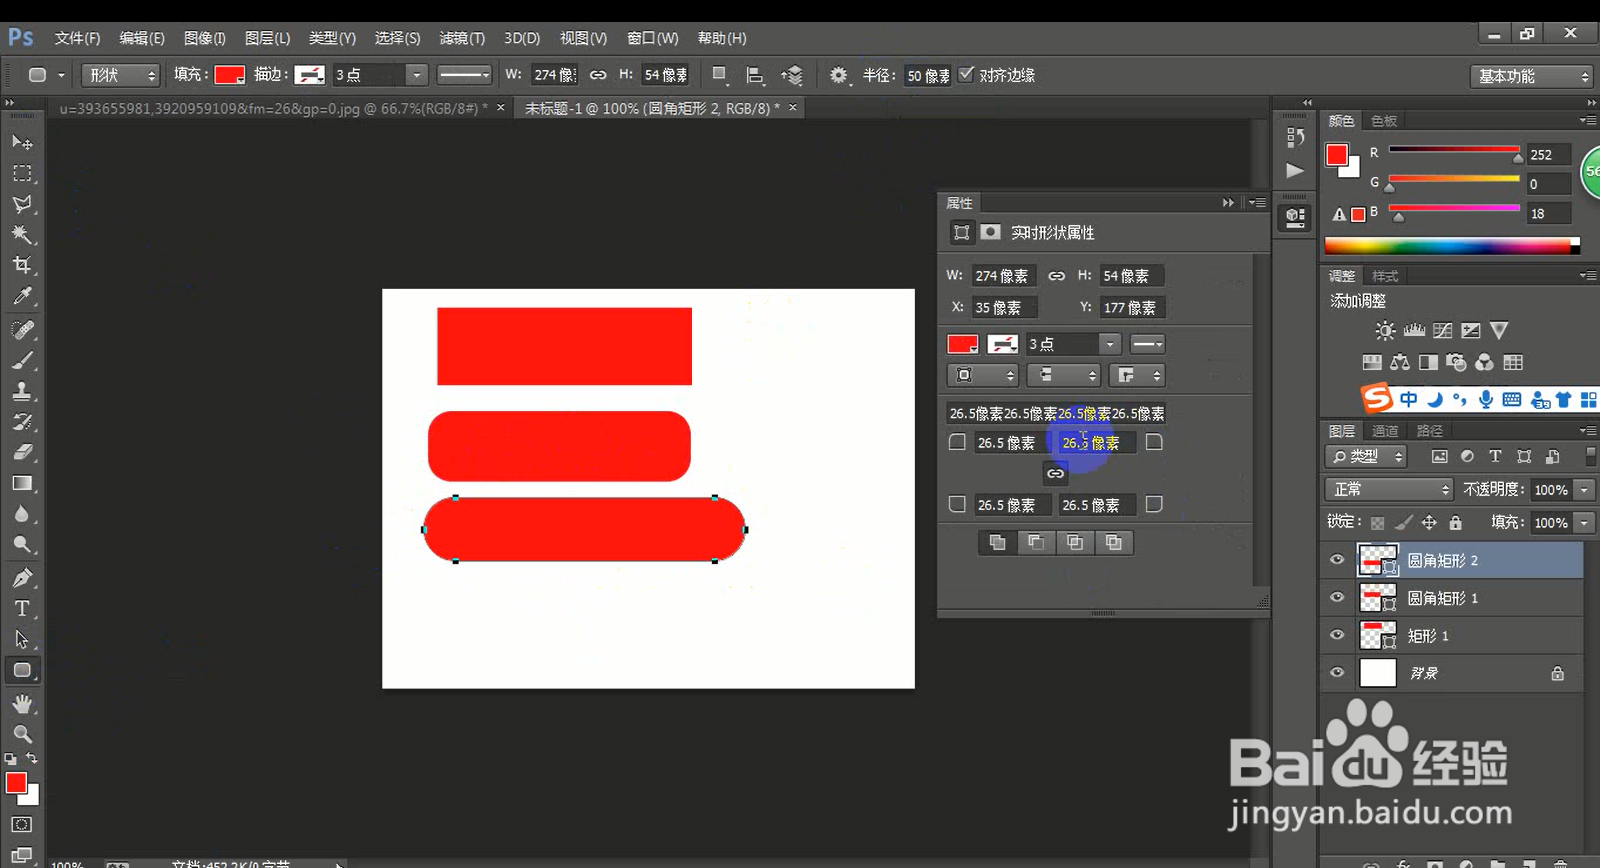Open the stroke line style dropdown in options bar

point(465,75)
